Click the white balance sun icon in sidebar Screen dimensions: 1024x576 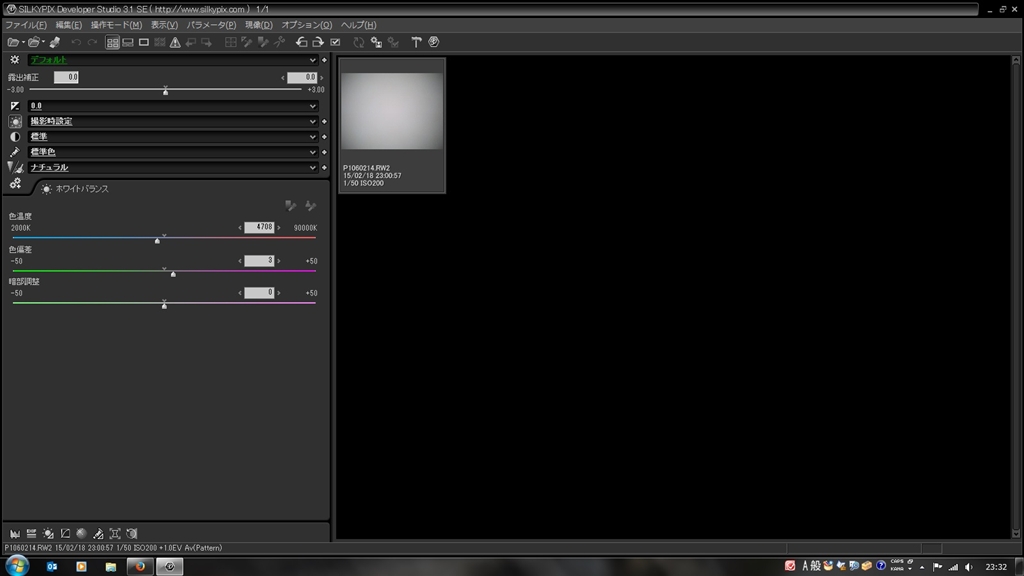pyautogui.click(x=15, y=121)
